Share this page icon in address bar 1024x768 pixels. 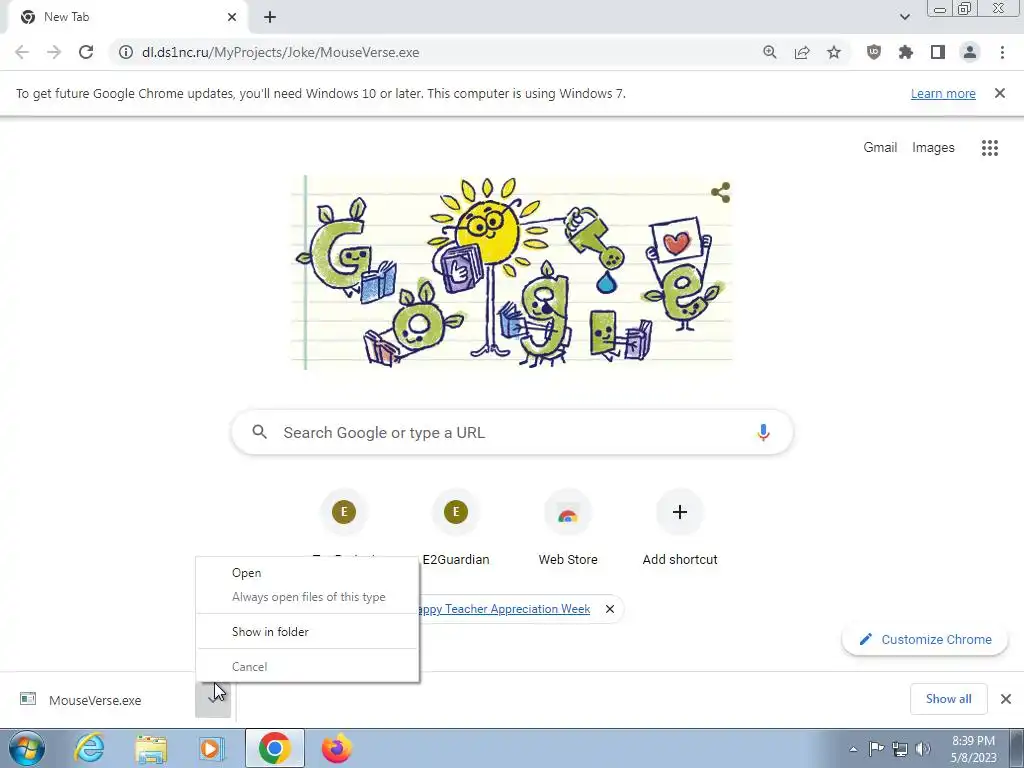[x=802, y=52]
